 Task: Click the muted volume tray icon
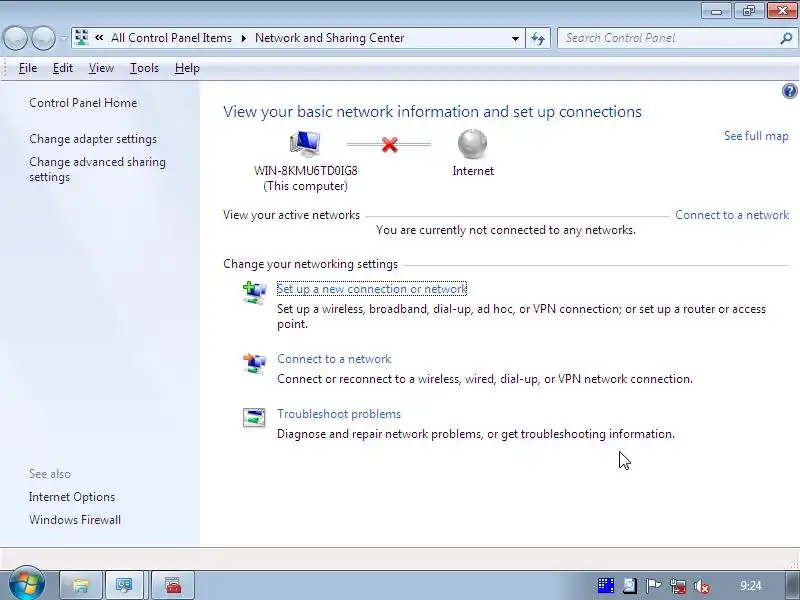[x=702, y=587]
